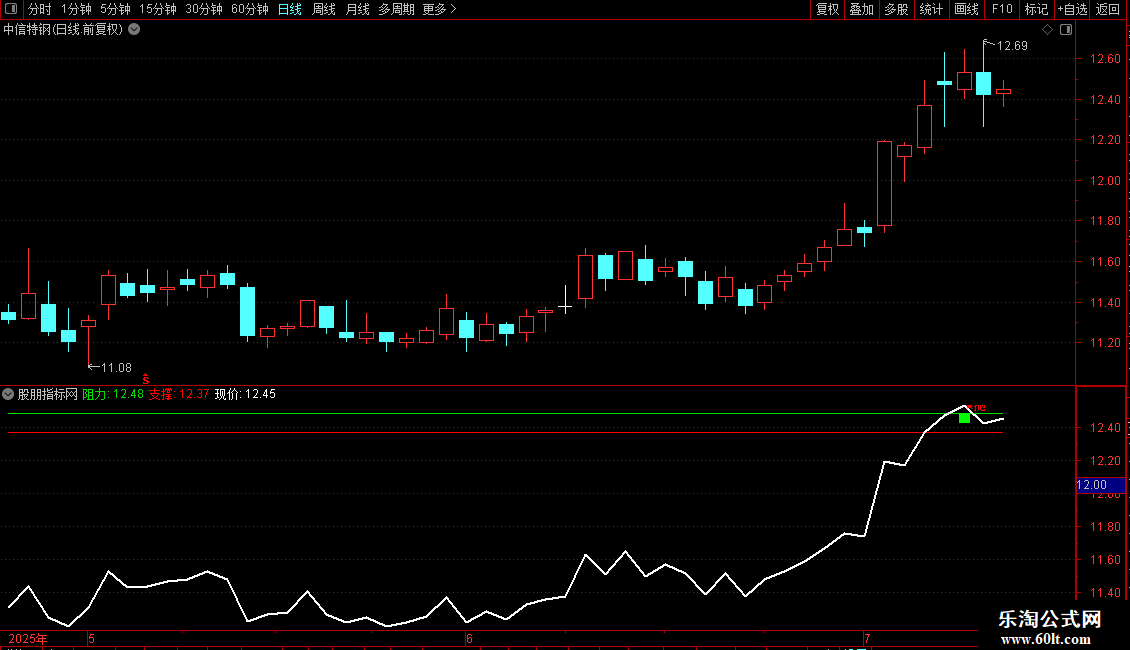1130x650 pixels.
Task: Switch to 周线 weekly chart
Action: 324,9
